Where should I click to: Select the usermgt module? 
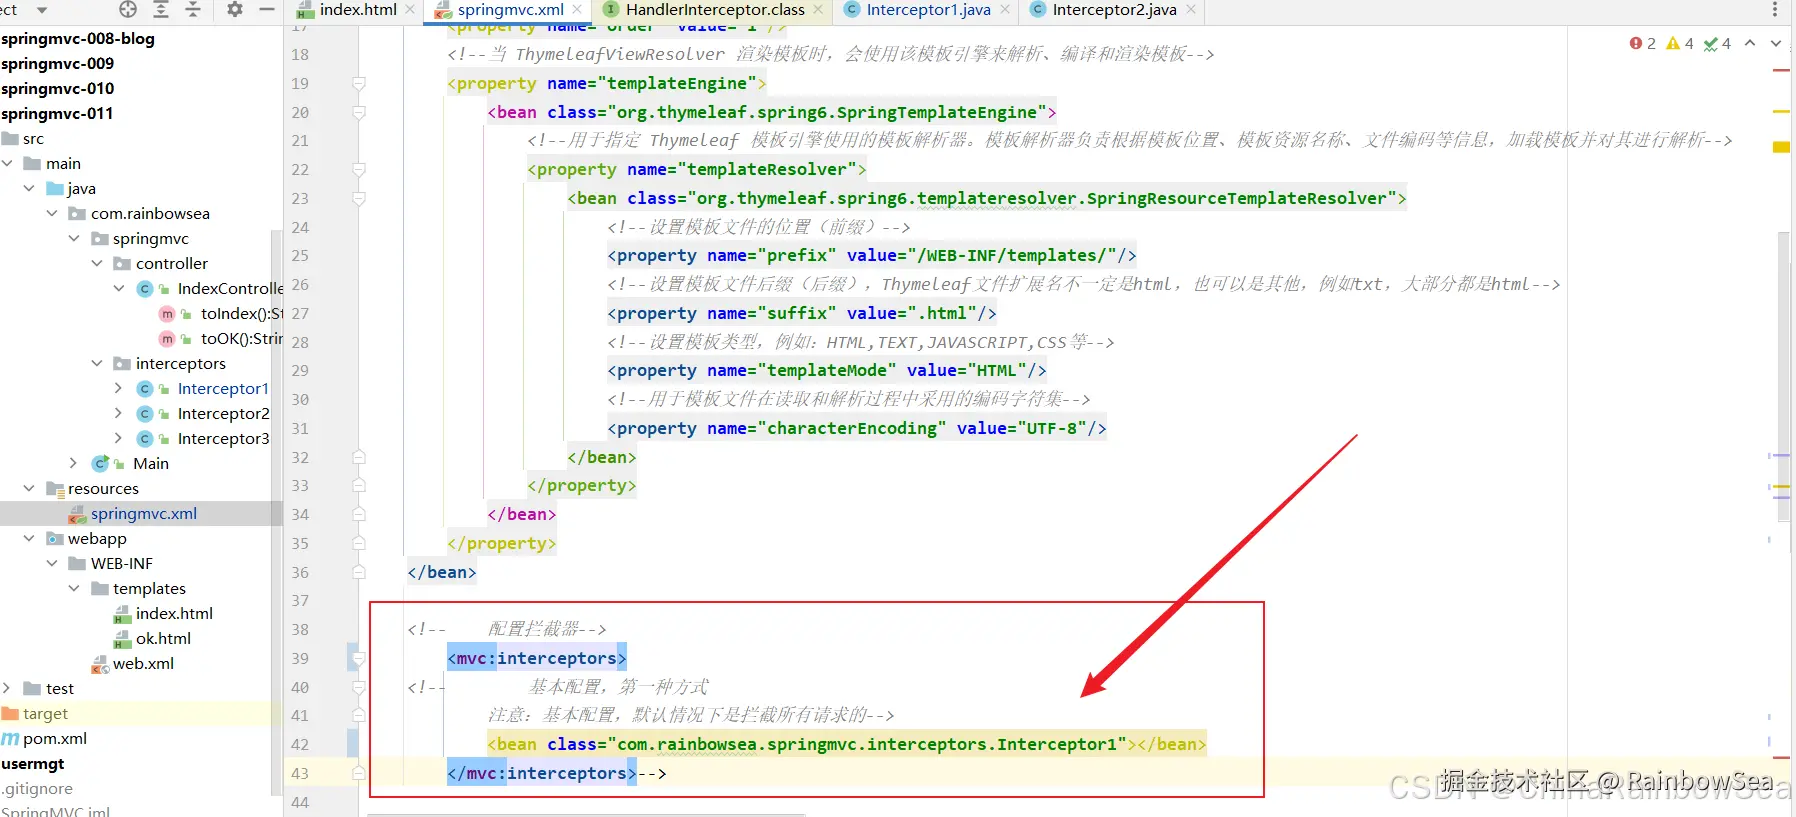tap(33, 763)
